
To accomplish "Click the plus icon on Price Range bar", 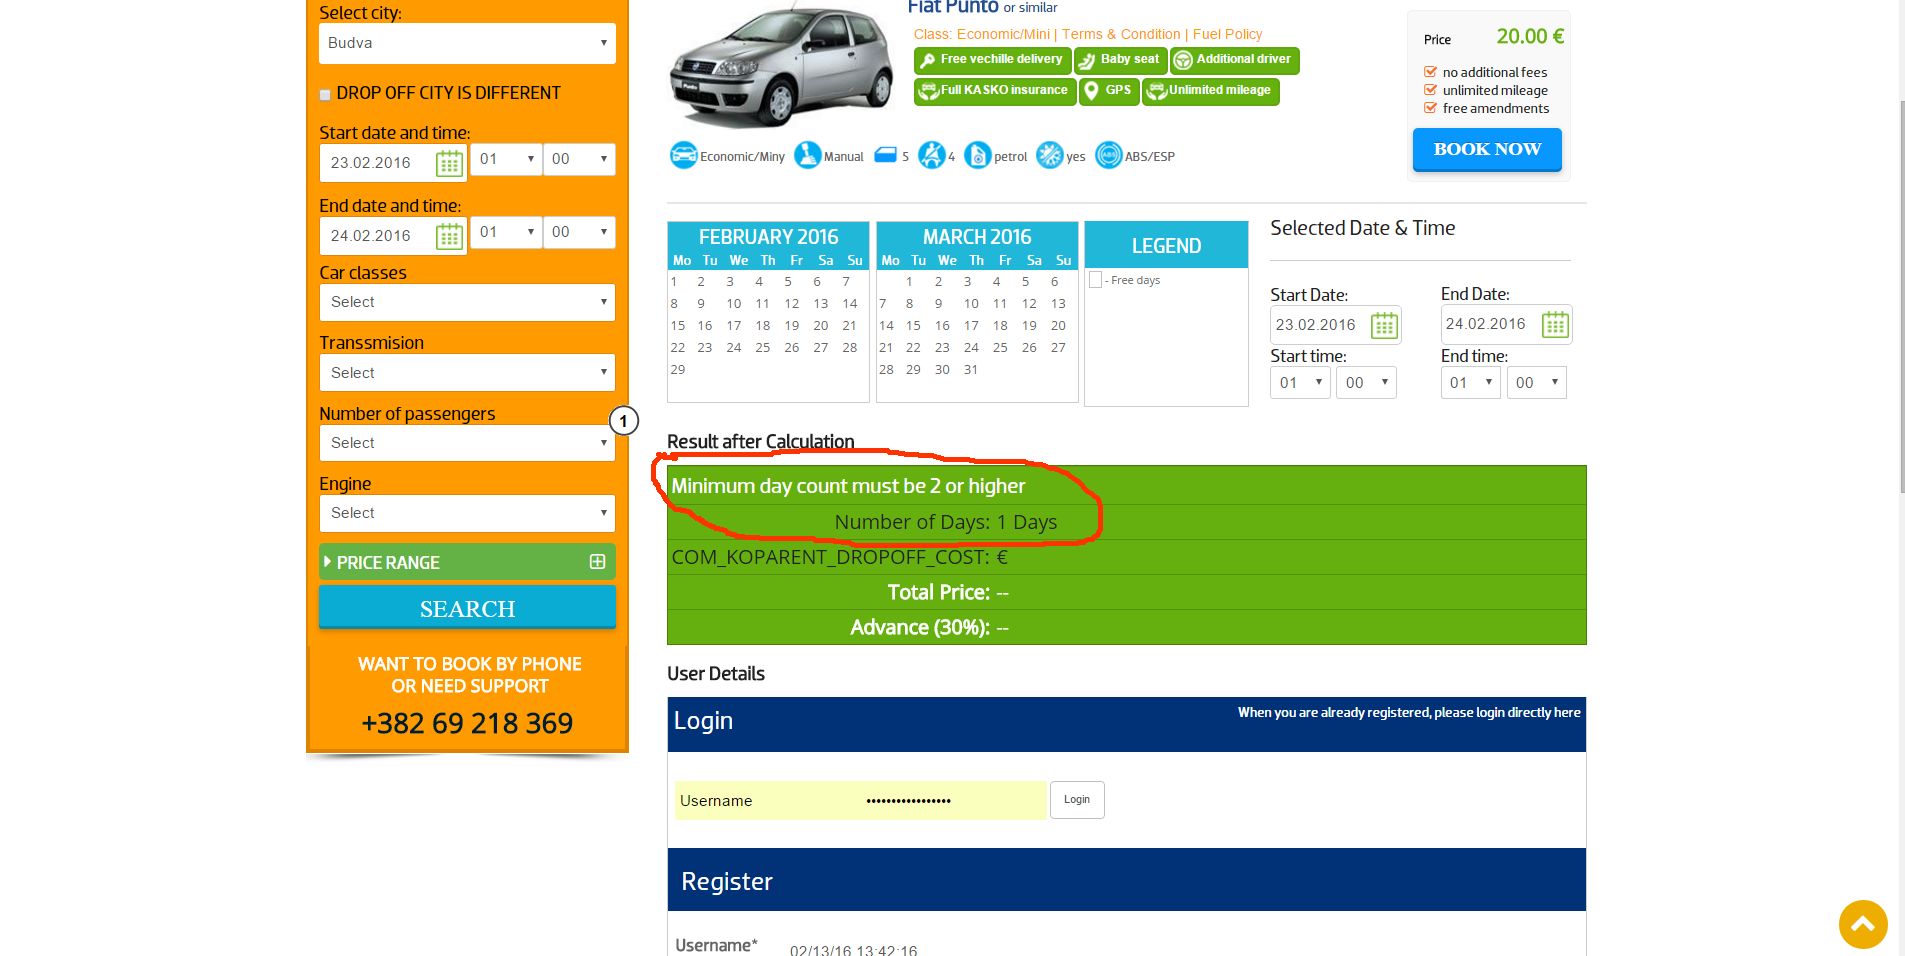I will [x=597, y=562].
